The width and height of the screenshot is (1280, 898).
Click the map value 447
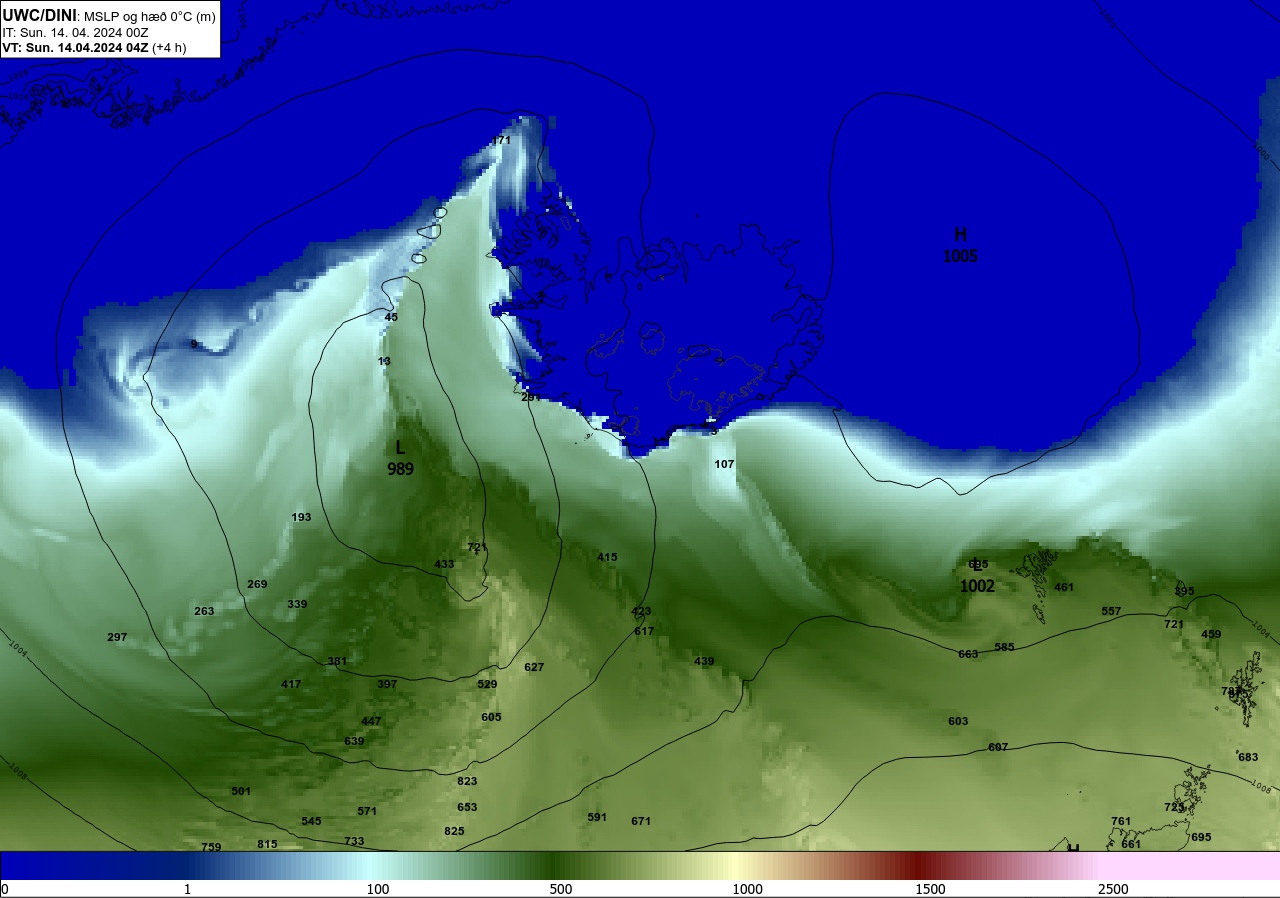(371, 721)
